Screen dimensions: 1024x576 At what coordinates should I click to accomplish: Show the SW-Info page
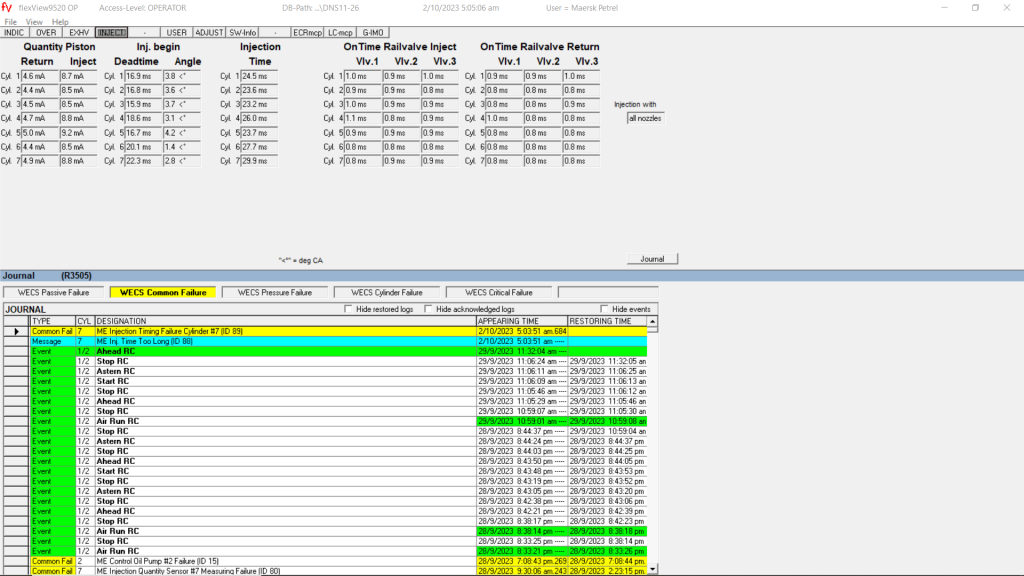(243, 32)
